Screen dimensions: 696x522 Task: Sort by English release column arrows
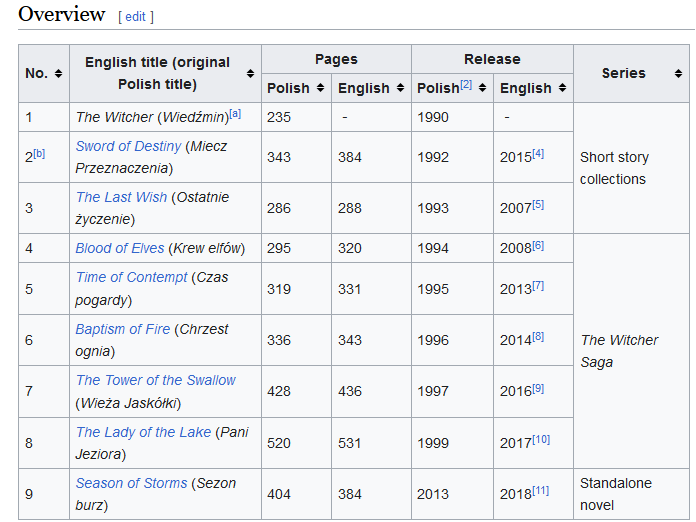(562, 88)
